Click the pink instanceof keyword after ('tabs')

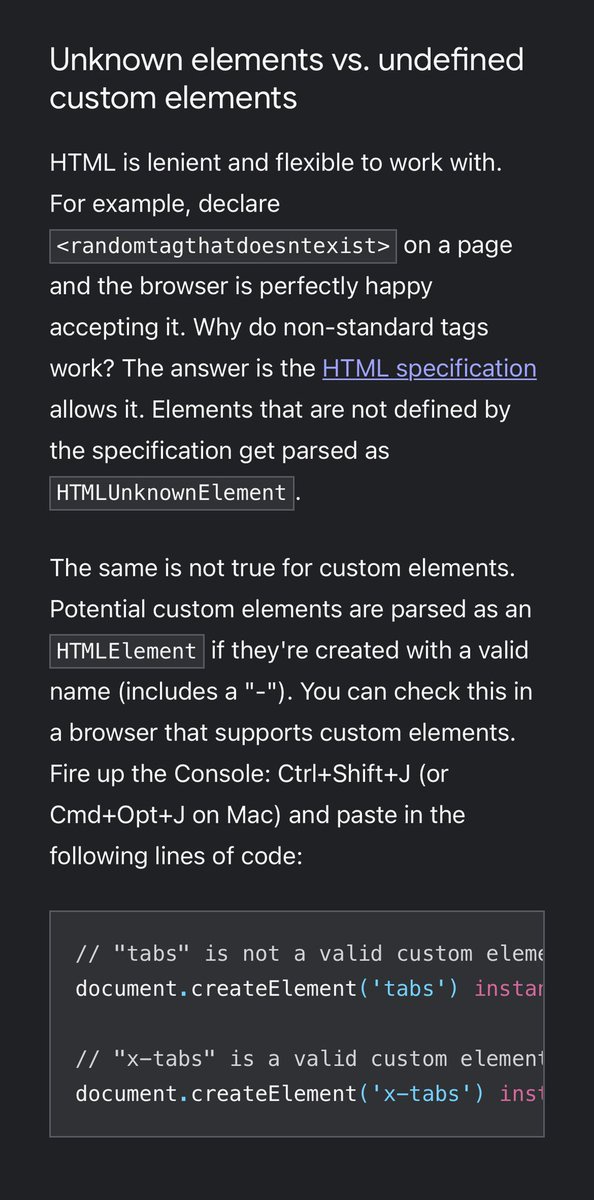coord(509,989)
